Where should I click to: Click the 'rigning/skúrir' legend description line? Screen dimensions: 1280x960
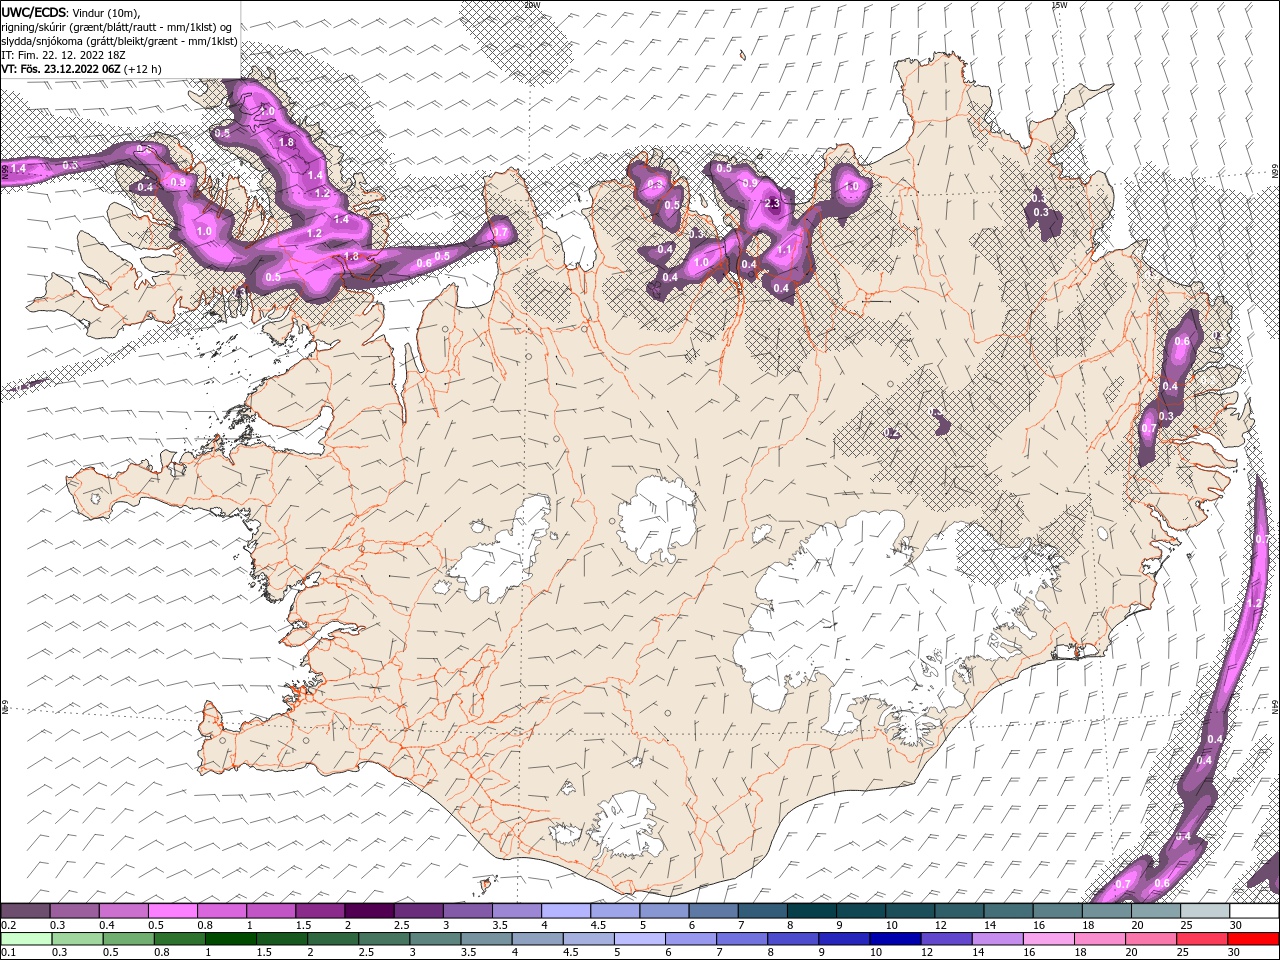click(117, 27)
